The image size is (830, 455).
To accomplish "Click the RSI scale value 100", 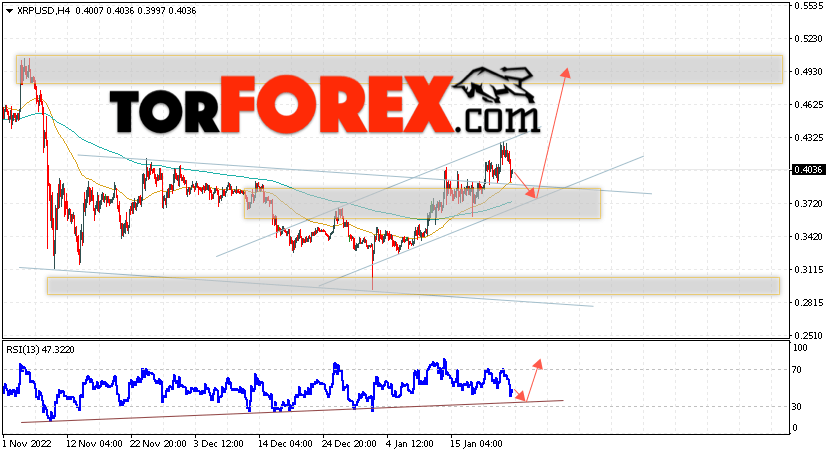I will pyautogui.click(x=800, y=348).
